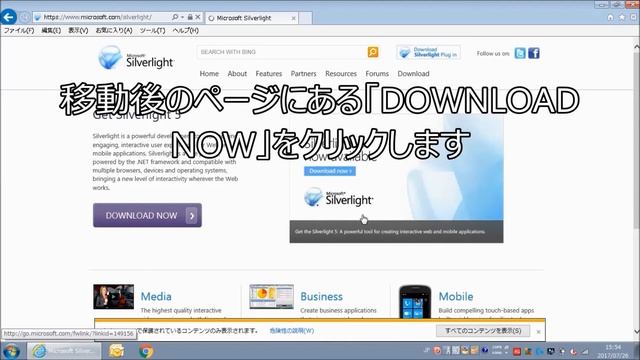This screenshot has height=360, width=640.
Task: Open the Mobile heading link
Action: (456, 296)
